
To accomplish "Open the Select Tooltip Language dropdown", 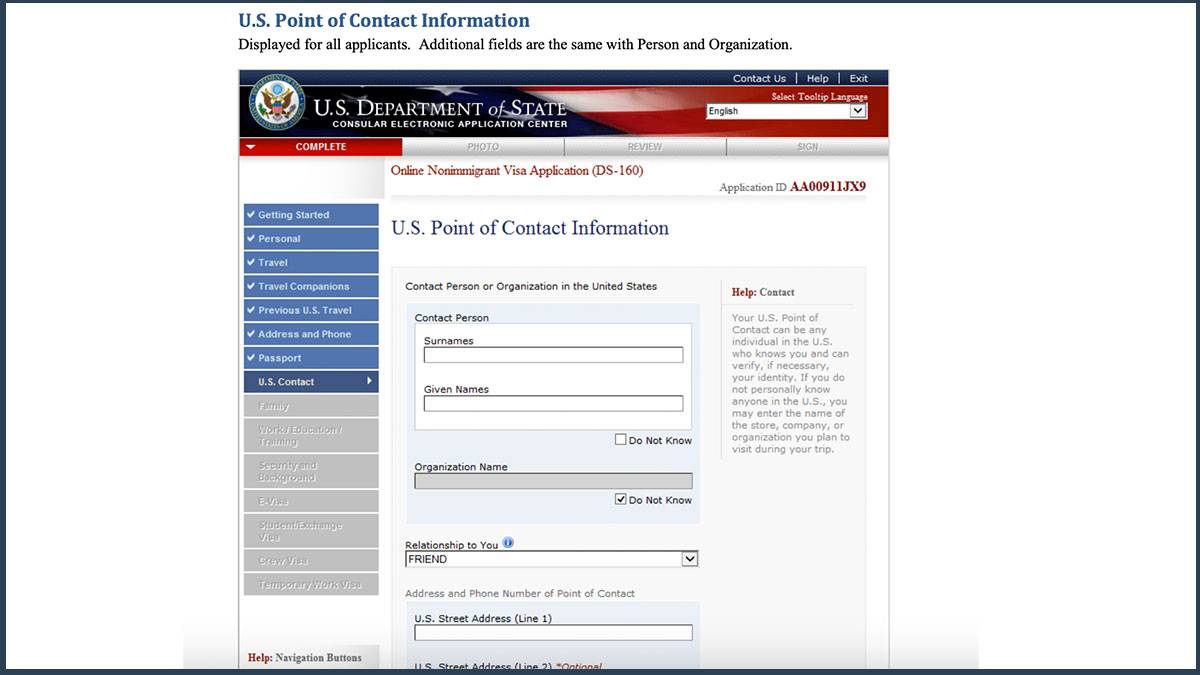I will coord(786,111).
